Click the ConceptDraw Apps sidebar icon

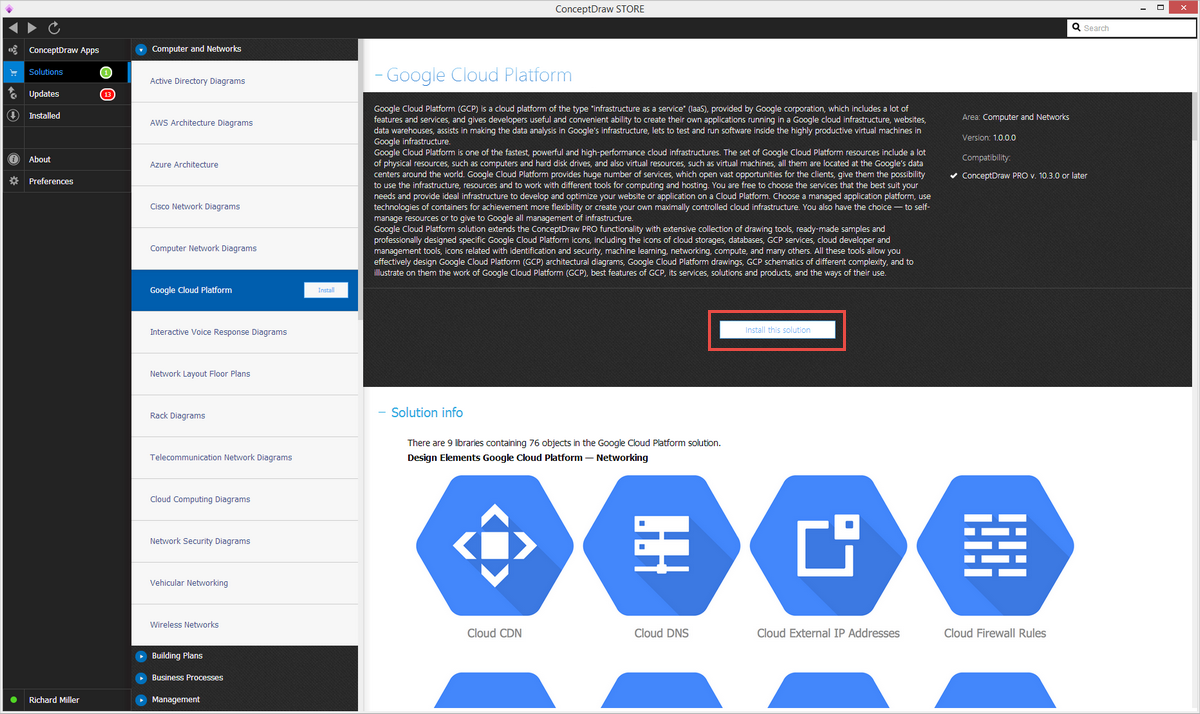[12, 50]
